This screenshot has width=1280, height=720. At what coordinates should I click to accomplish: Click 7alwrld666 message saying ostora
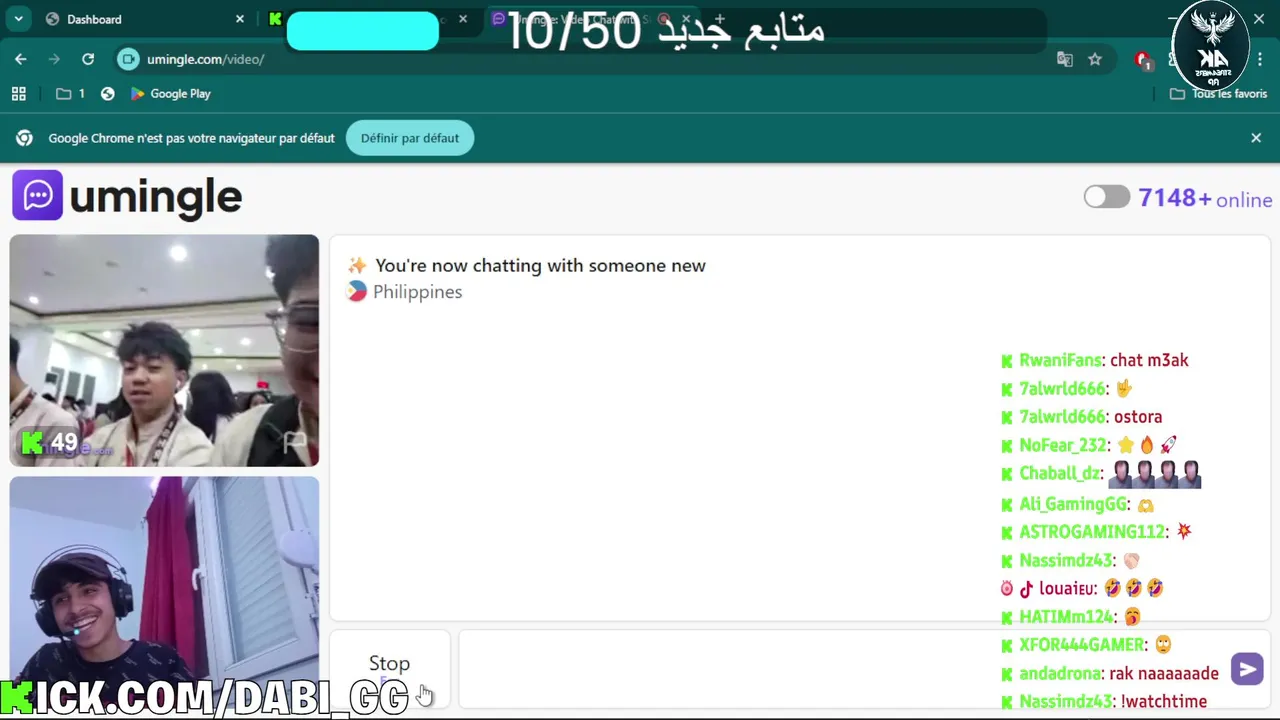click(x=1138, y=417)
